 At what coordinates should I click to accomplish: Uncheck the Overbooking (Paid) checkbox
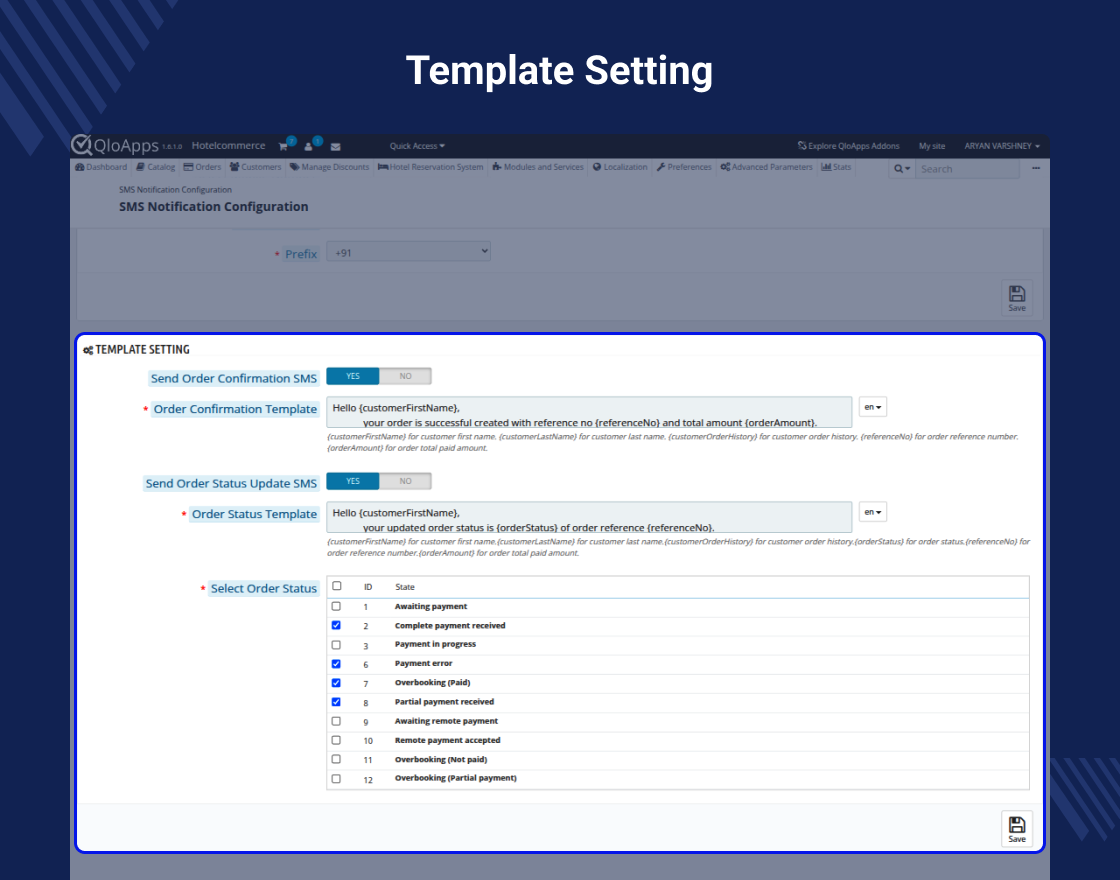[x=336, y=683]
